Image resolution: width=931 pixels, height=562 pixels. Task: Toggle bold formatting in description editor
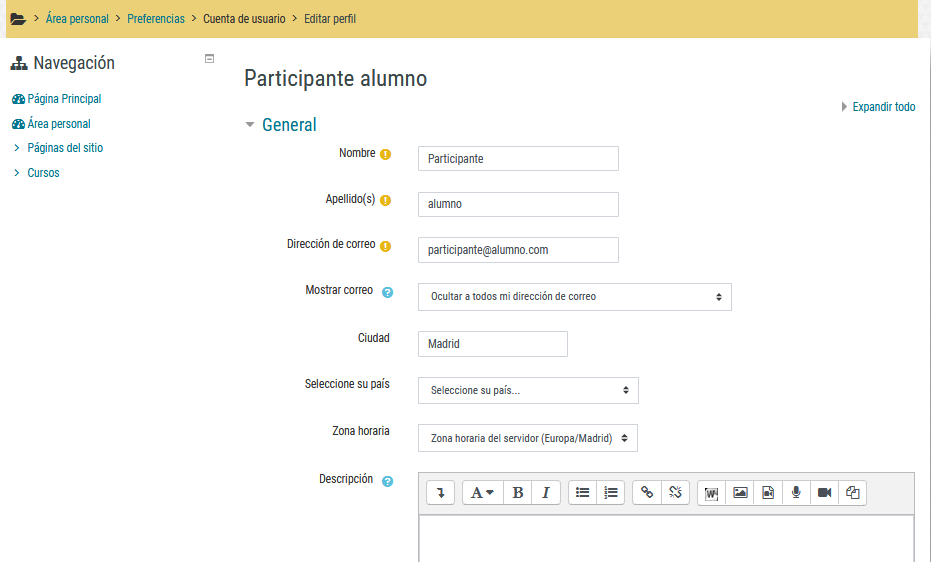coord(517,493)
